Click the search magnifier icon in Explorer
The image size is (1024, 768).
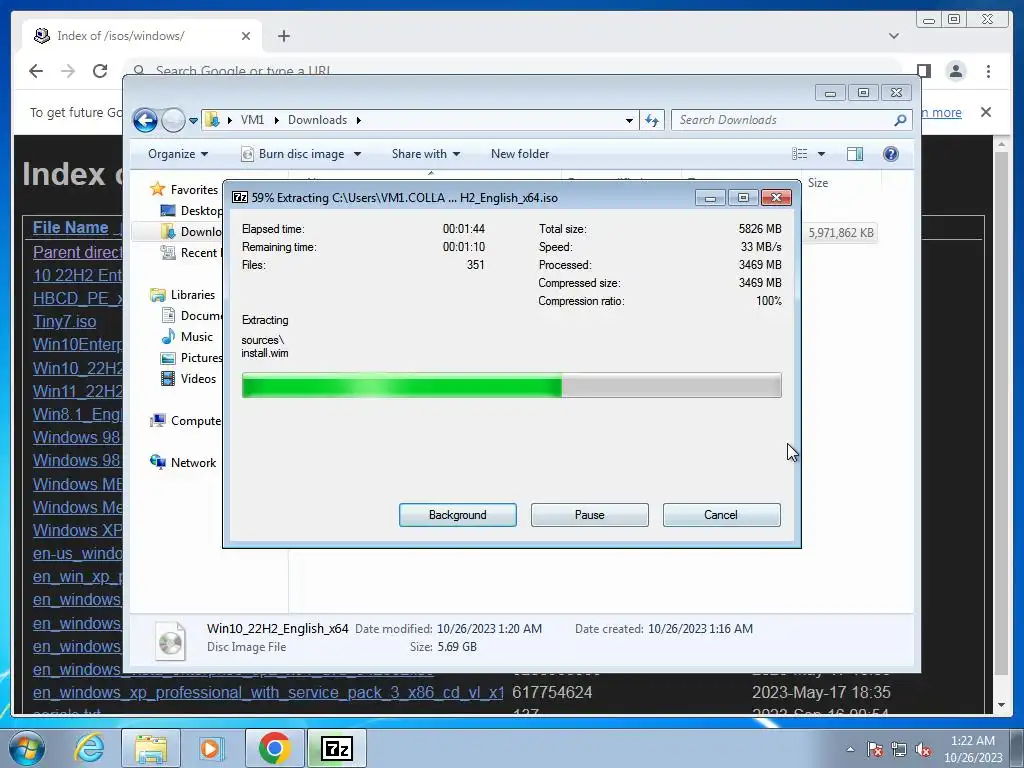point(901,120)
